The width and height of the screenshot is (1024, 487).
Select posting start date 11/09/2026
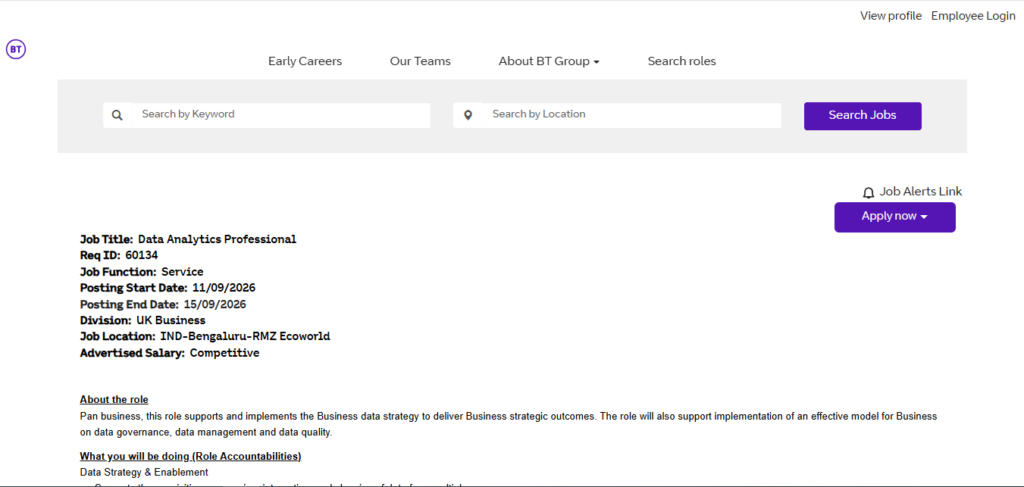[x=224, y=288]
